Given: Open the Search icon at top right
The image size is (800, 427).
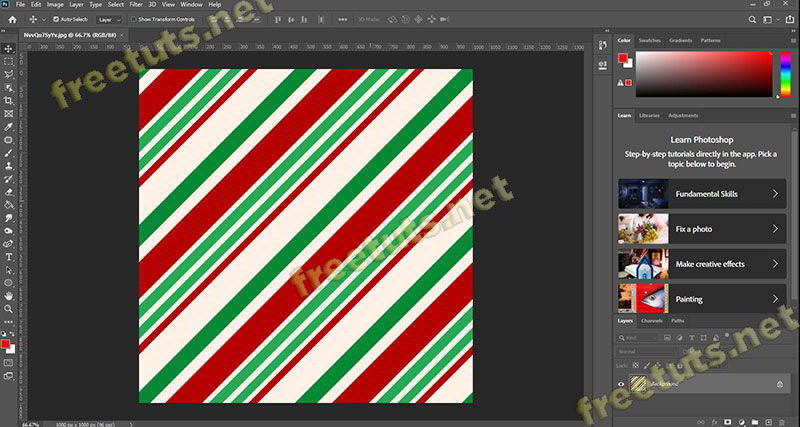Looking at the screenshot, I should tap(752, 19).
